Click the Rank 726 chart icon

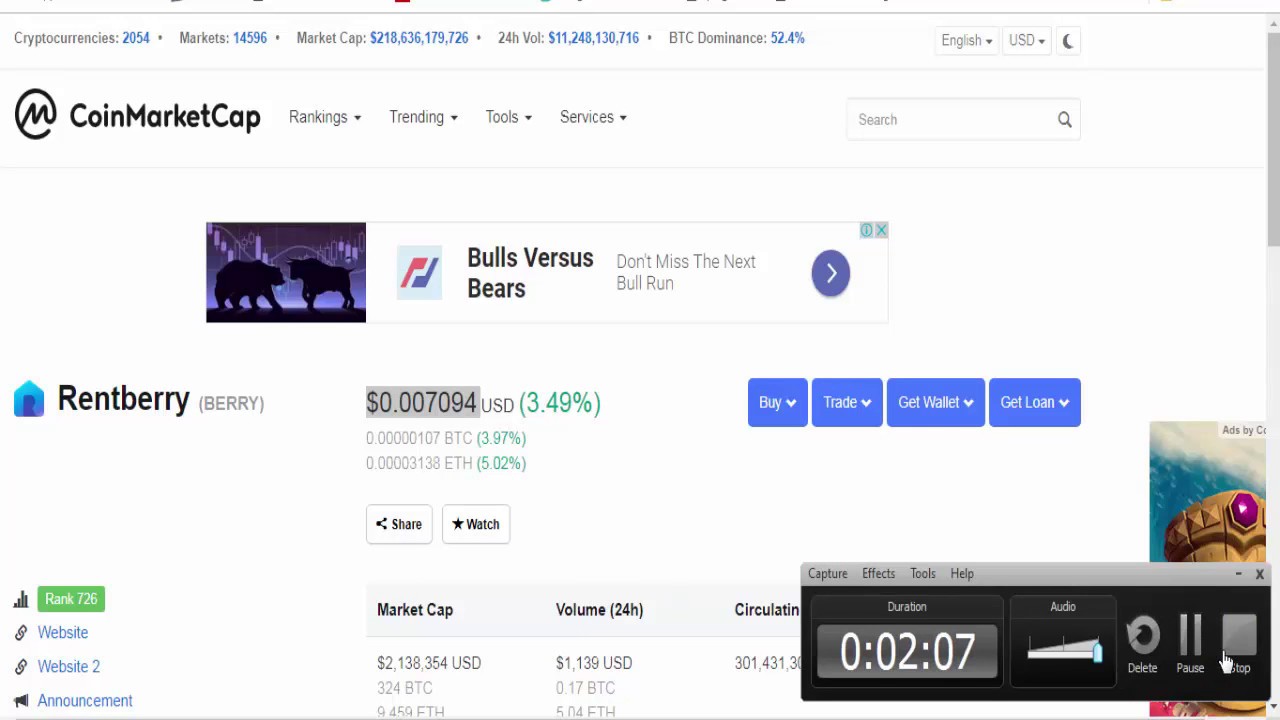pyautogui.click(x=21, y=599)
